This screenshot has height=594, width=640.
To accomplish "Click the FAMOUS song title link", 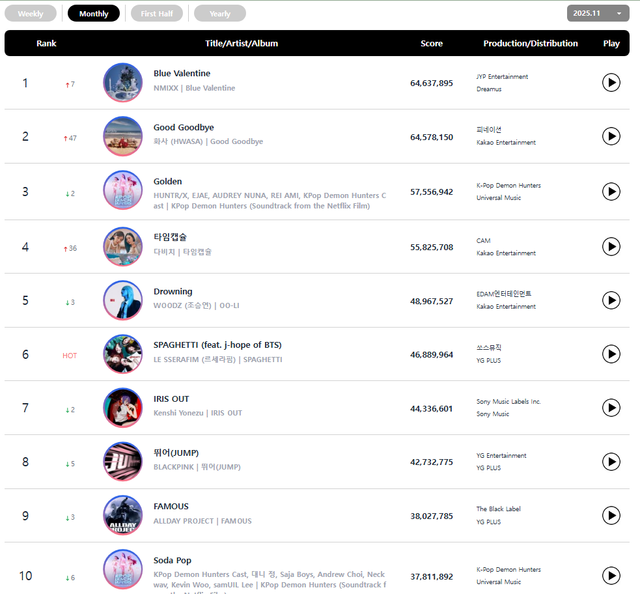I will (x=171, y=506).
